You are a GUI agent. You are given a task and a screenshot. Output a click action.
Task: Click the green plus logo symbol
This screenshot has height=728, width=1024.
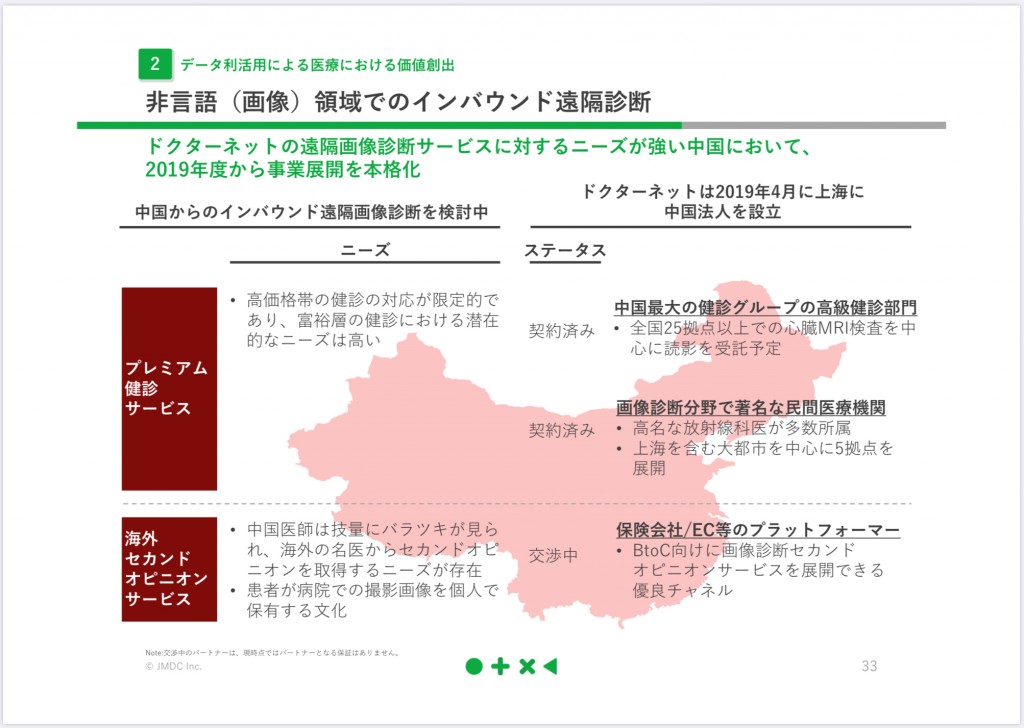click(500, 666)
